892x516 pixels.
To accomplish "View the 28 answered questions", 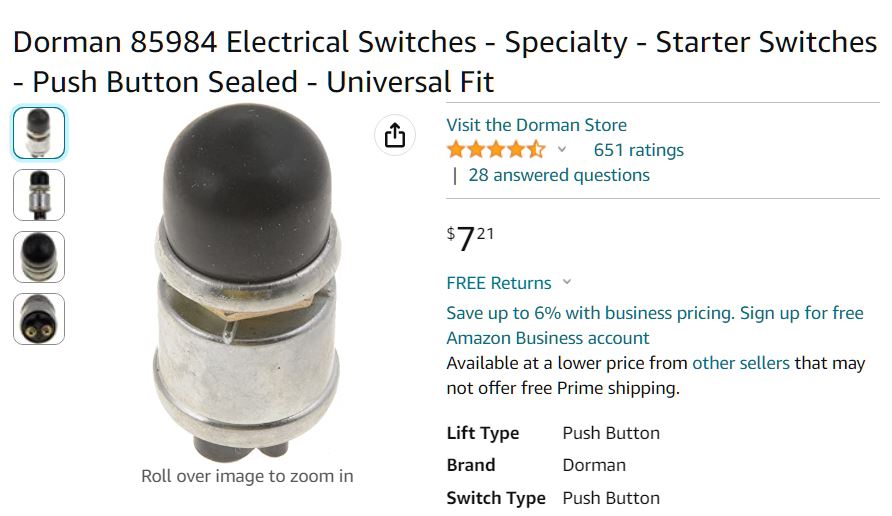I will pos(558,175).
